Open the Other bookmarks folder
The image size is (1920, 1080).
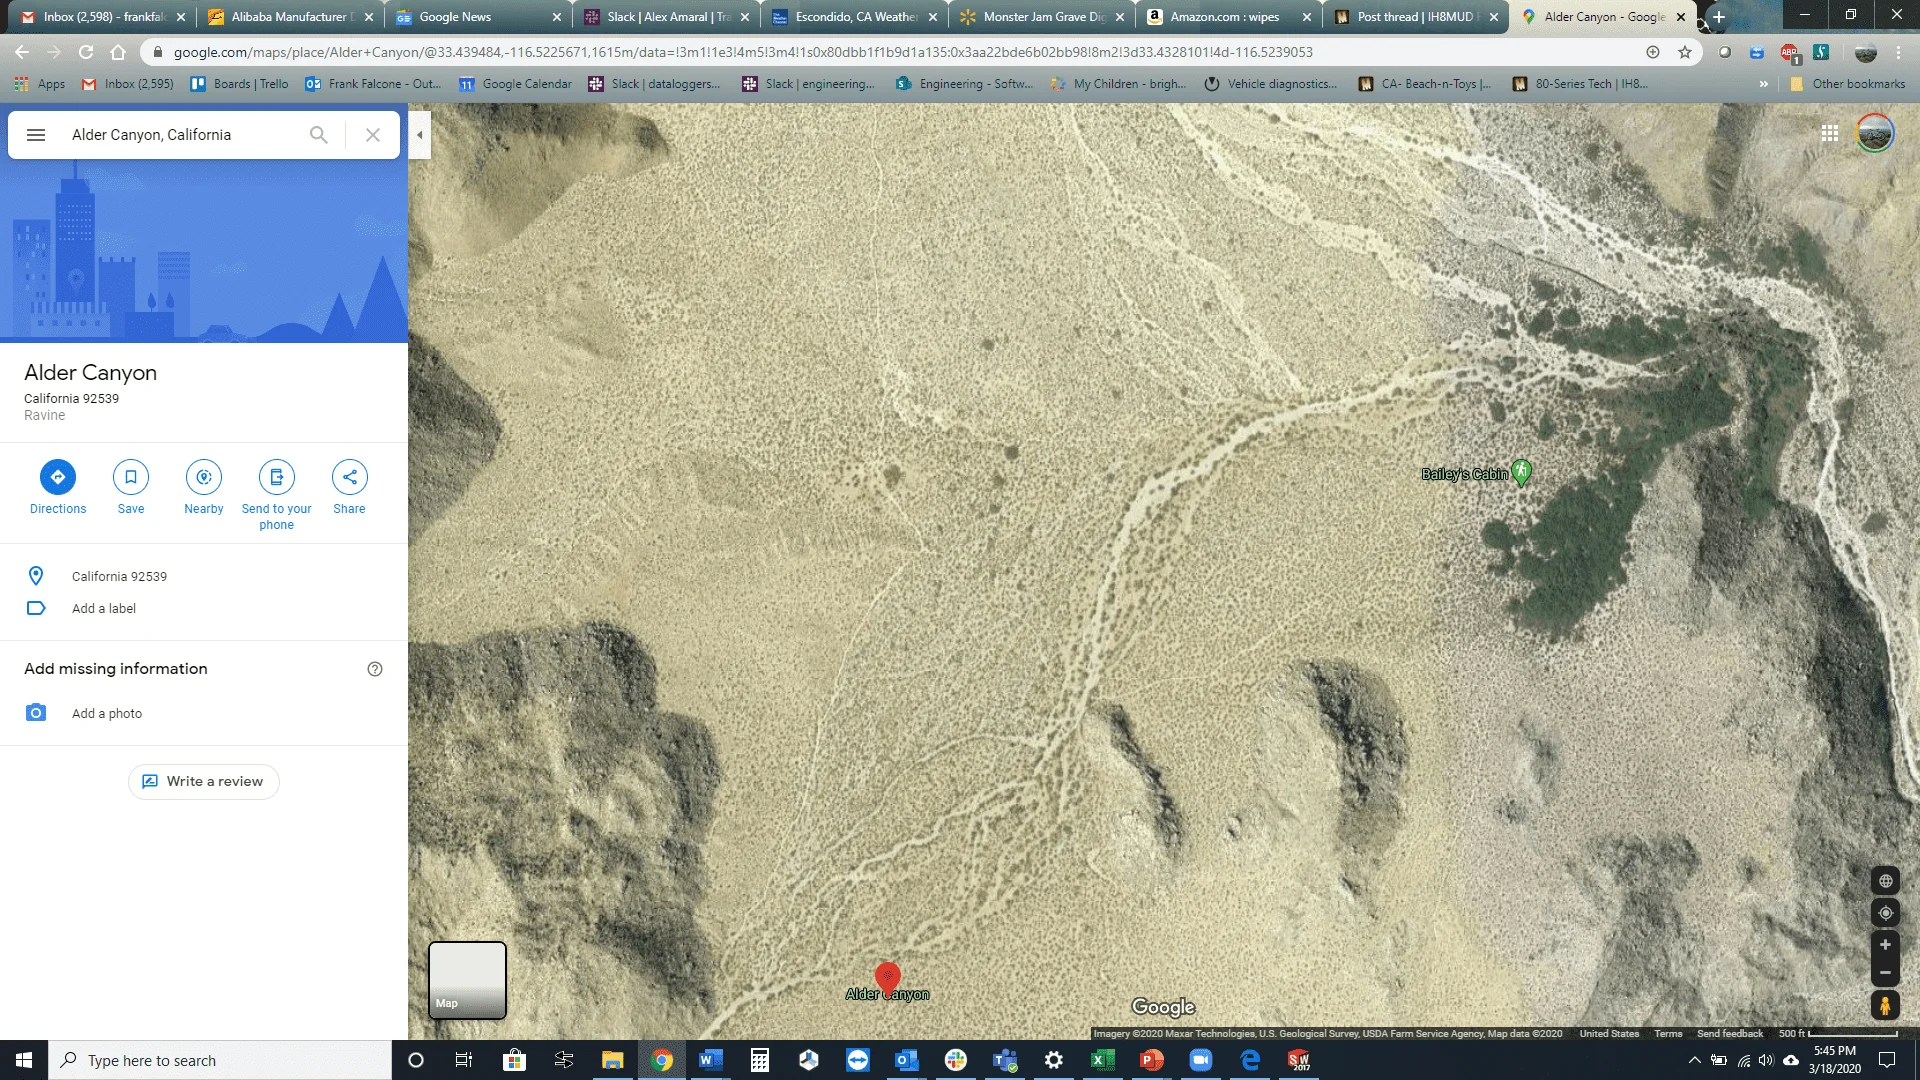point(1848,84)
